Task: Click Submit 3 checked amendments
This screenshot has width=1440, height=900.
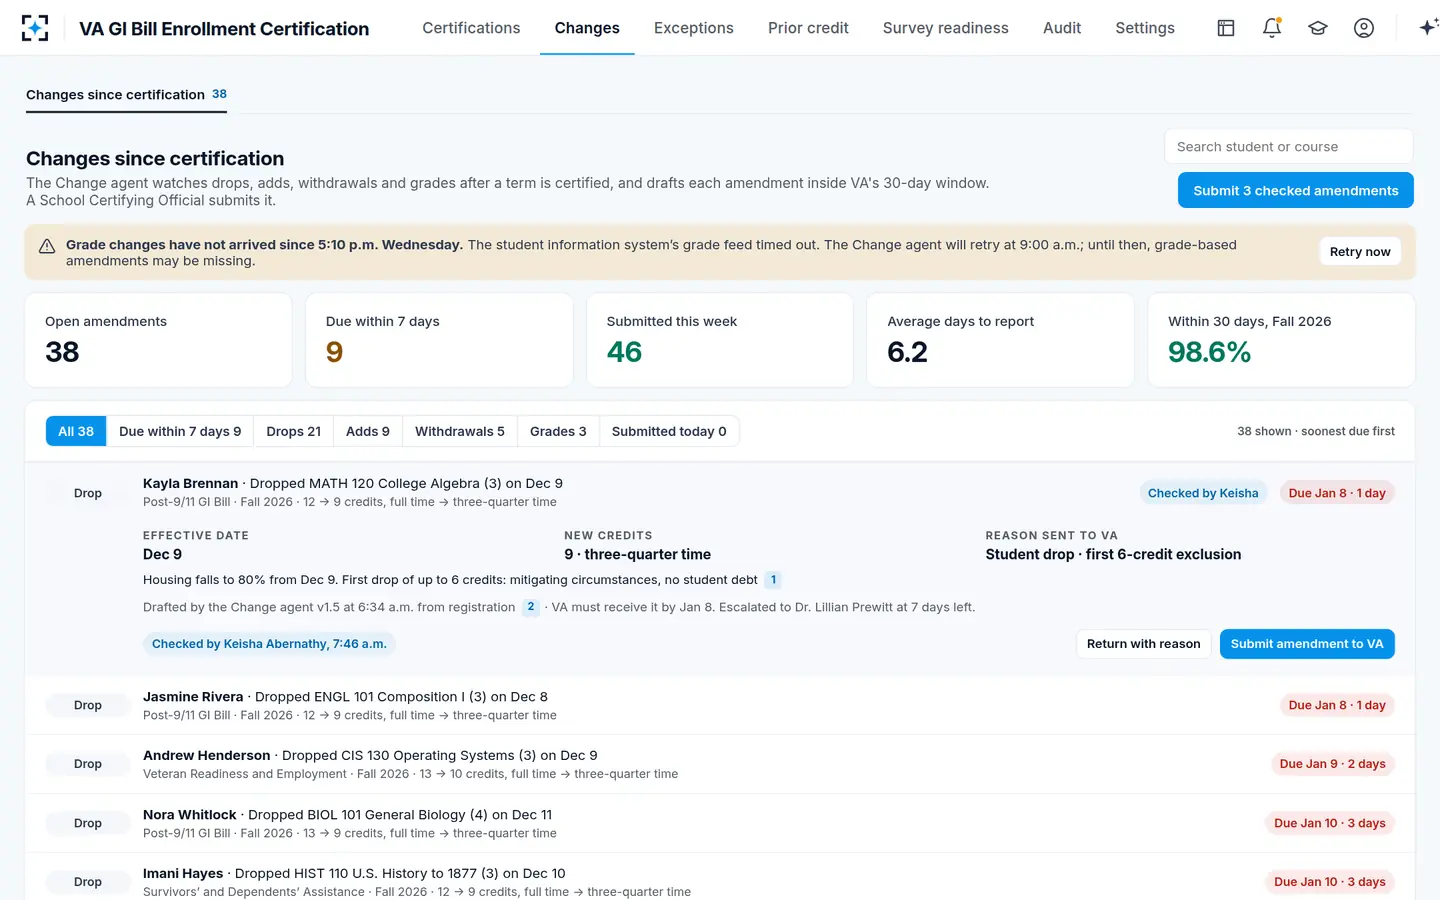Action: click(1295, 190)
